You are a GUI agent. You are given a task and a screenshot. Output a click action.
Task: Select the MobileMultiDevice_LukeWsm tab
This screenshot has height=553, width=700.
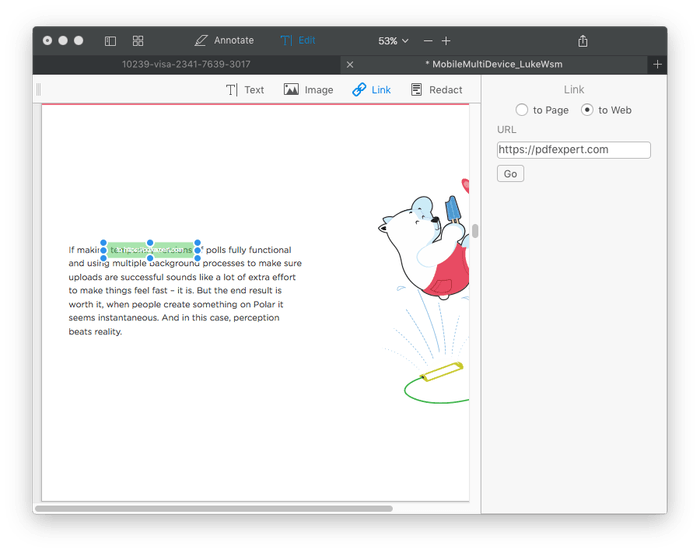click(494, 64)
